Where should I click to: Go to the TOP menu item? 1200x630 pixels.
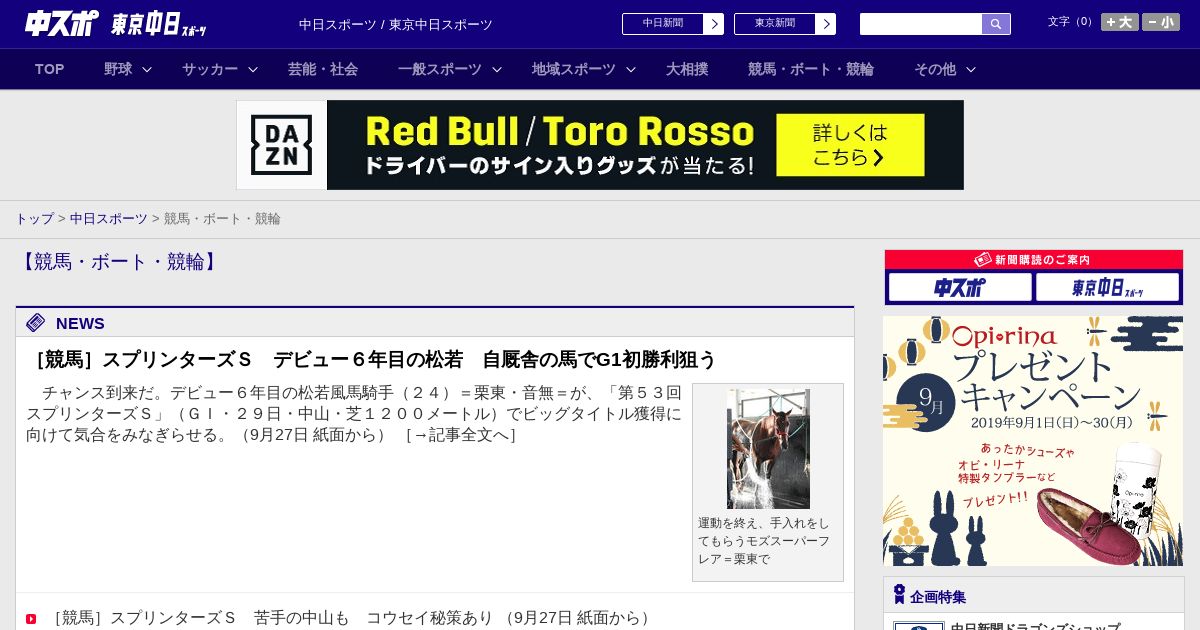pyautogui.click(x=49, y=69)
